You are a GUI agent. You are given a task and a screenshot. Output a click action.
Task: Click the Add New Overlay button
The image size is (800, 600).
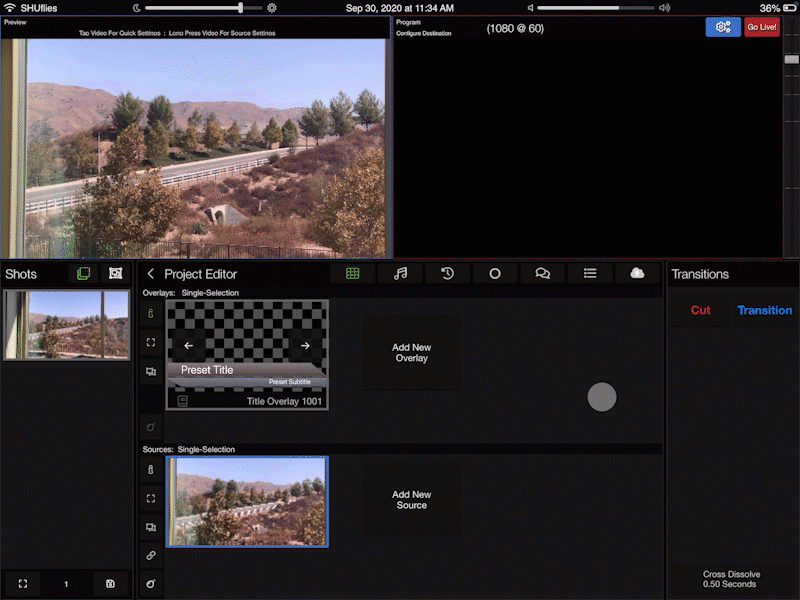coord(411,353)
